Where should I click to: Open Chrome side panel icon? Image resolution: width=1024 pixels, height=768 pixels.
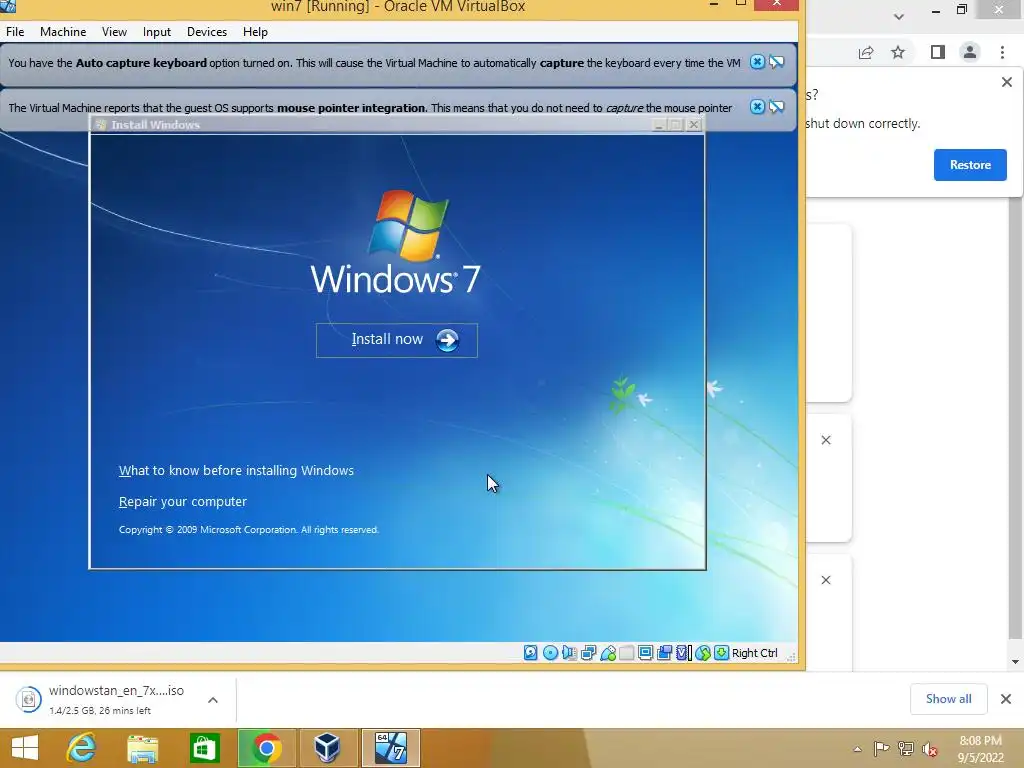click(x=938, y=52)
